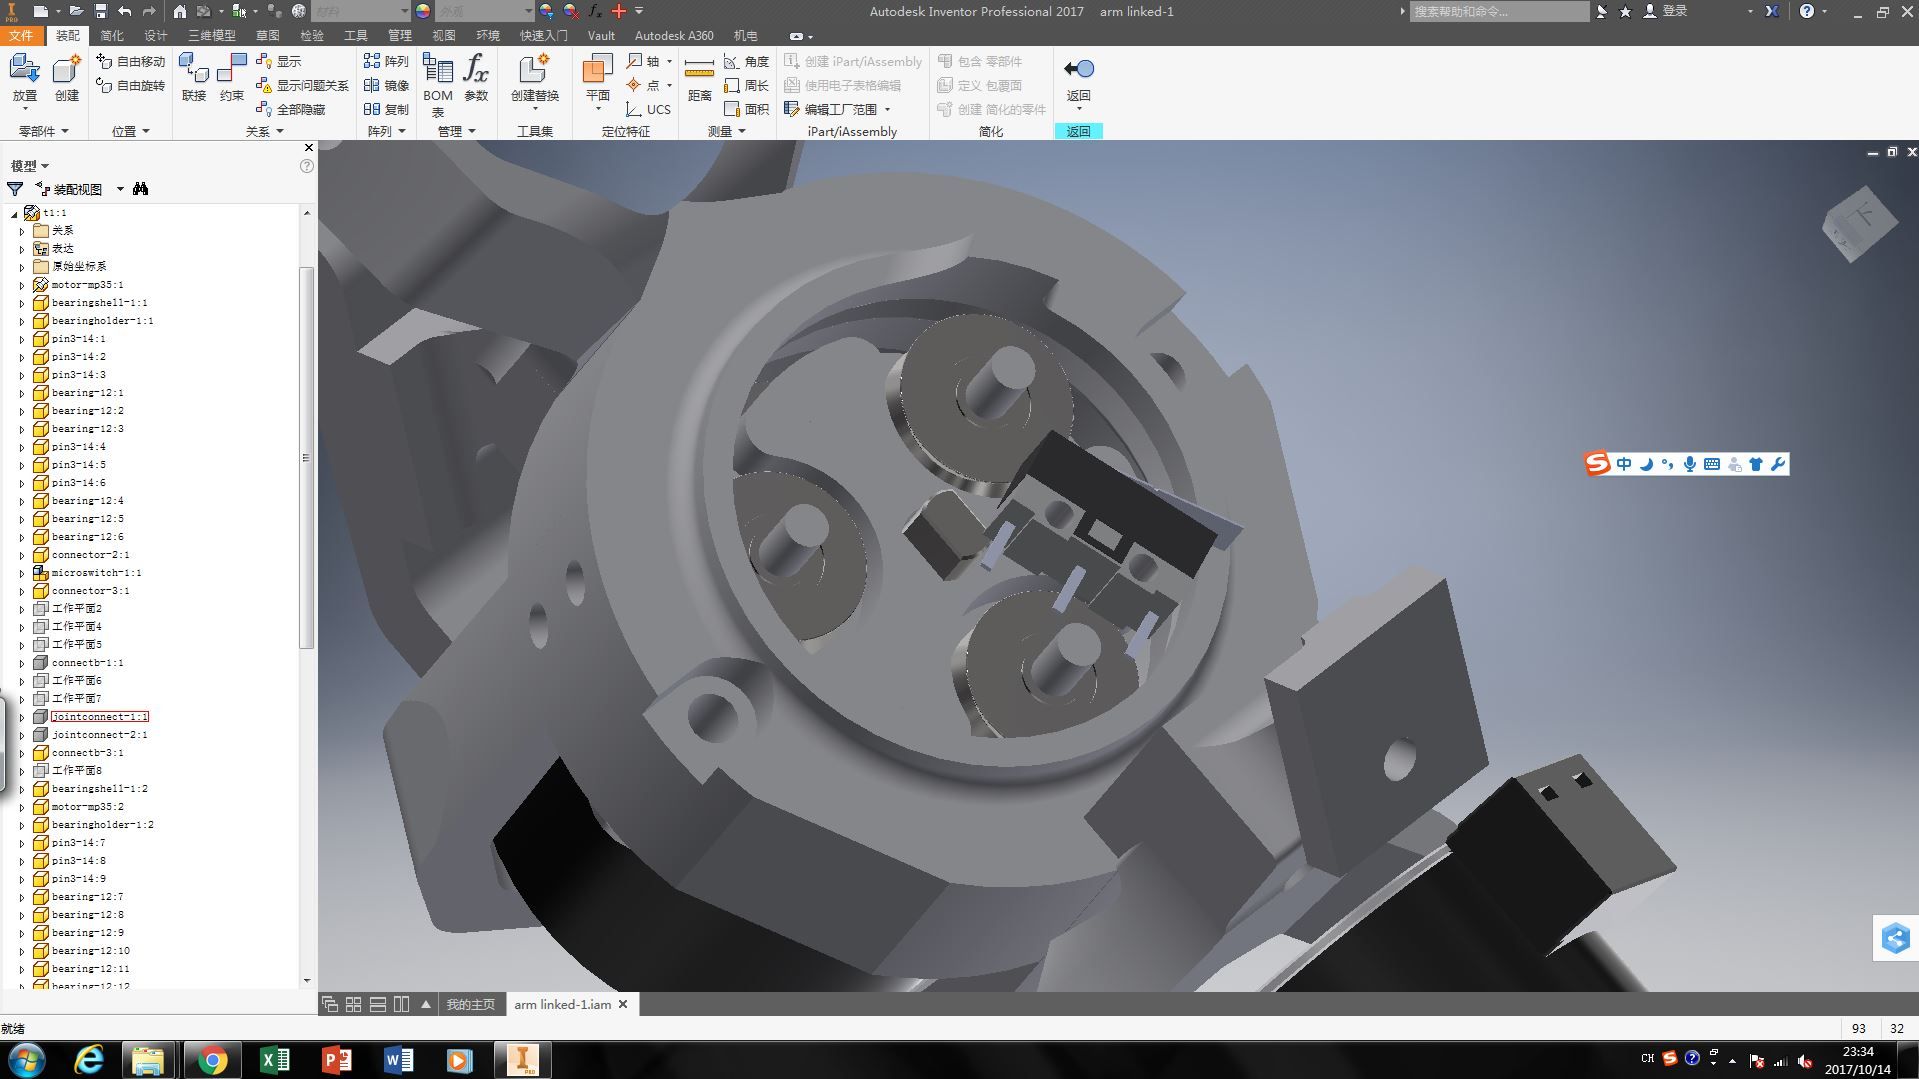Click the ViewCube in the viewport
The width and height of the screenshot is (1919, 1079).
point(1859,225)
